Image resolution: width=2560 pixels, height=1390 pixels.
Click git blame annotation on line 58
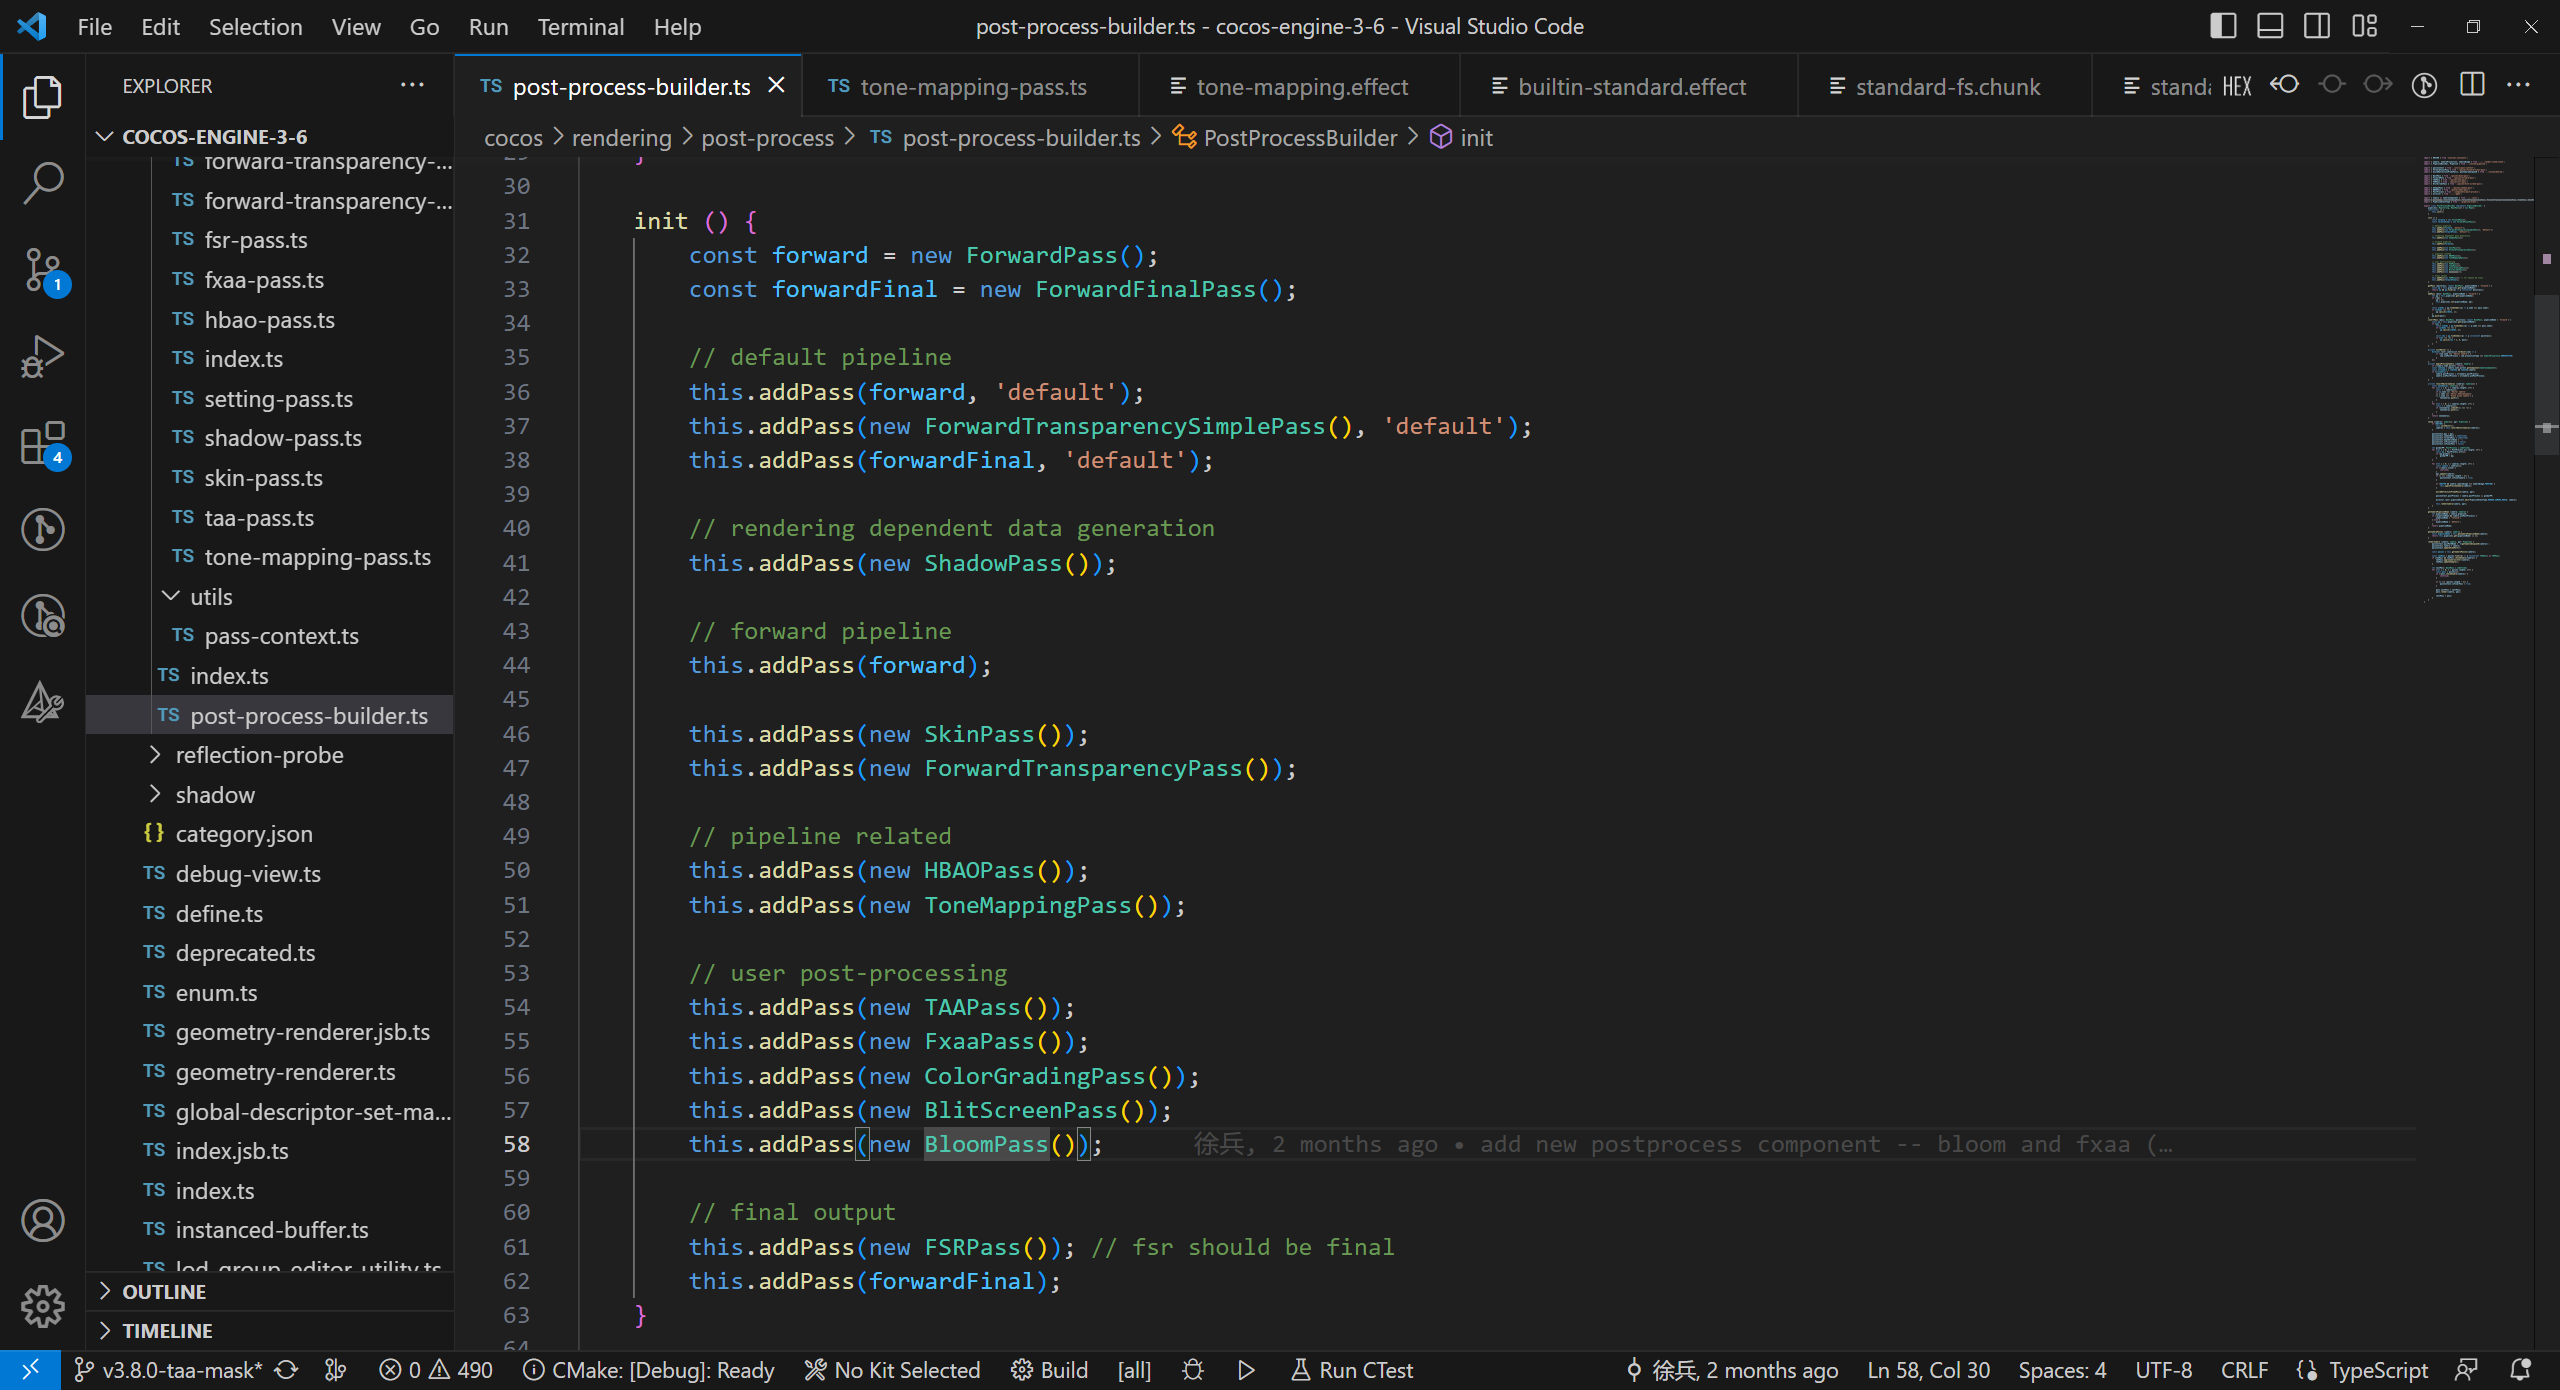[x=1683, y=1144]
